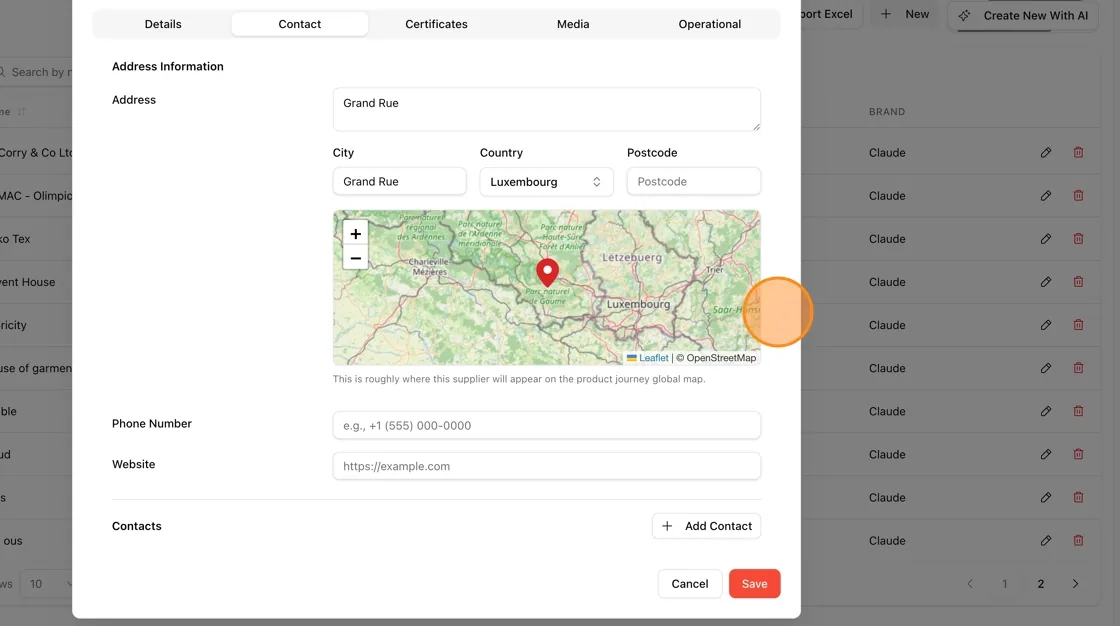Screen dimensions: 1120x626
Task: Click the sort icon on name column
Action: click(x=21, y=111)
